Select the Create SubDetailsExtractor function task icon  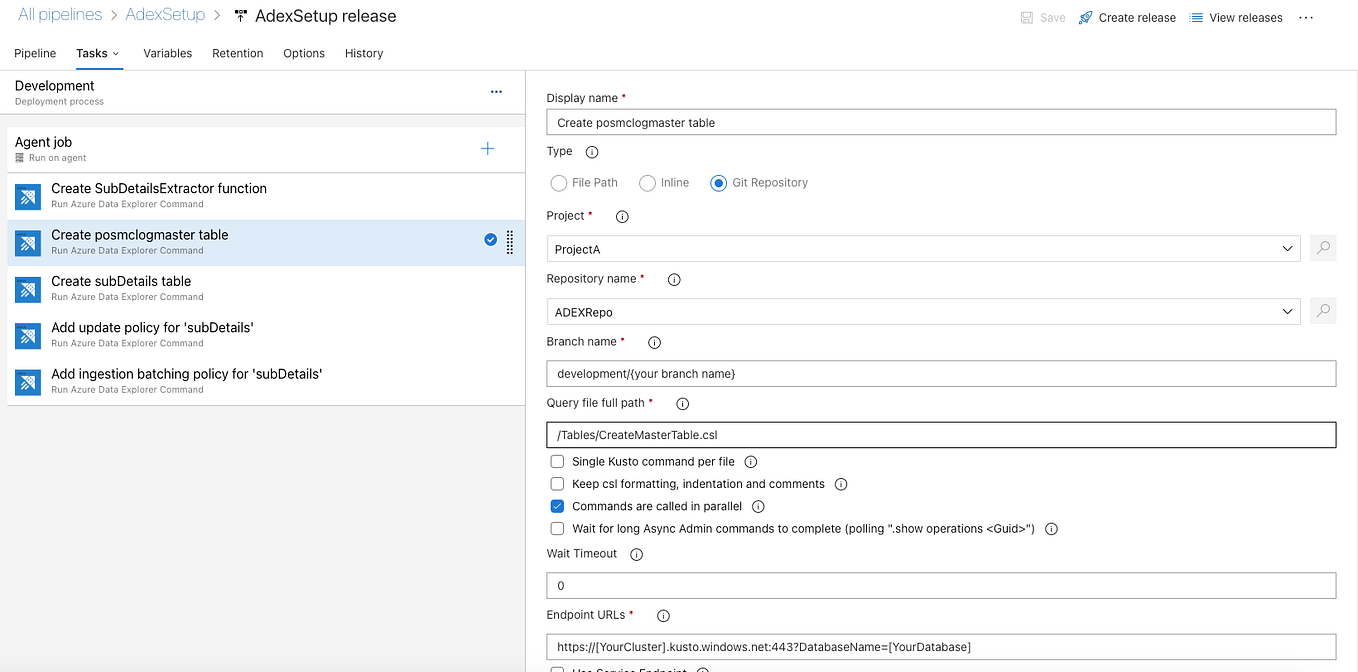pos(27,196)
